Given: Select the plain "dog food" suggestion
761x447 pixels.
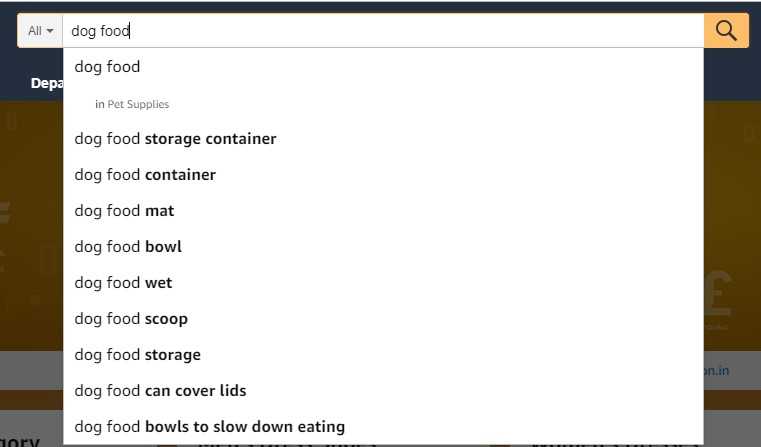Looking at the screenshot, I should [107, 67].
